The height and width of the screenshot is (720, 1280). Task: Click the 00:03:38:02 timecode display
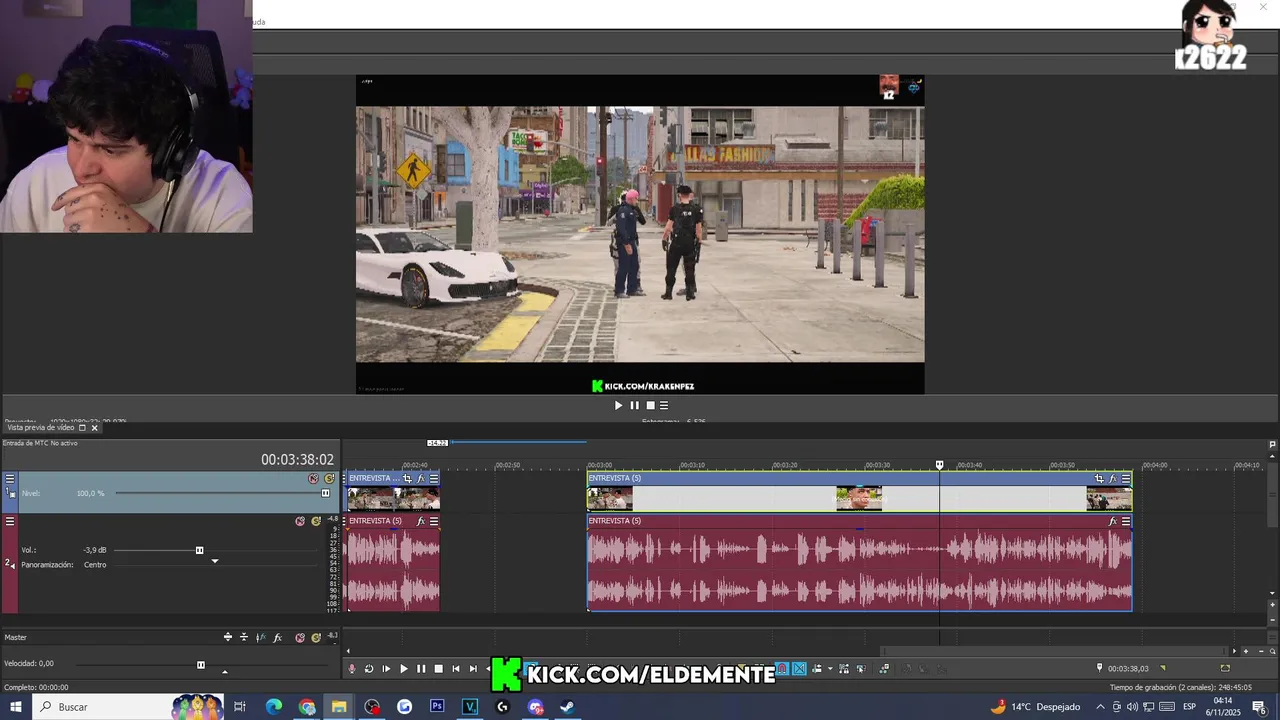(x=297, y=460)
